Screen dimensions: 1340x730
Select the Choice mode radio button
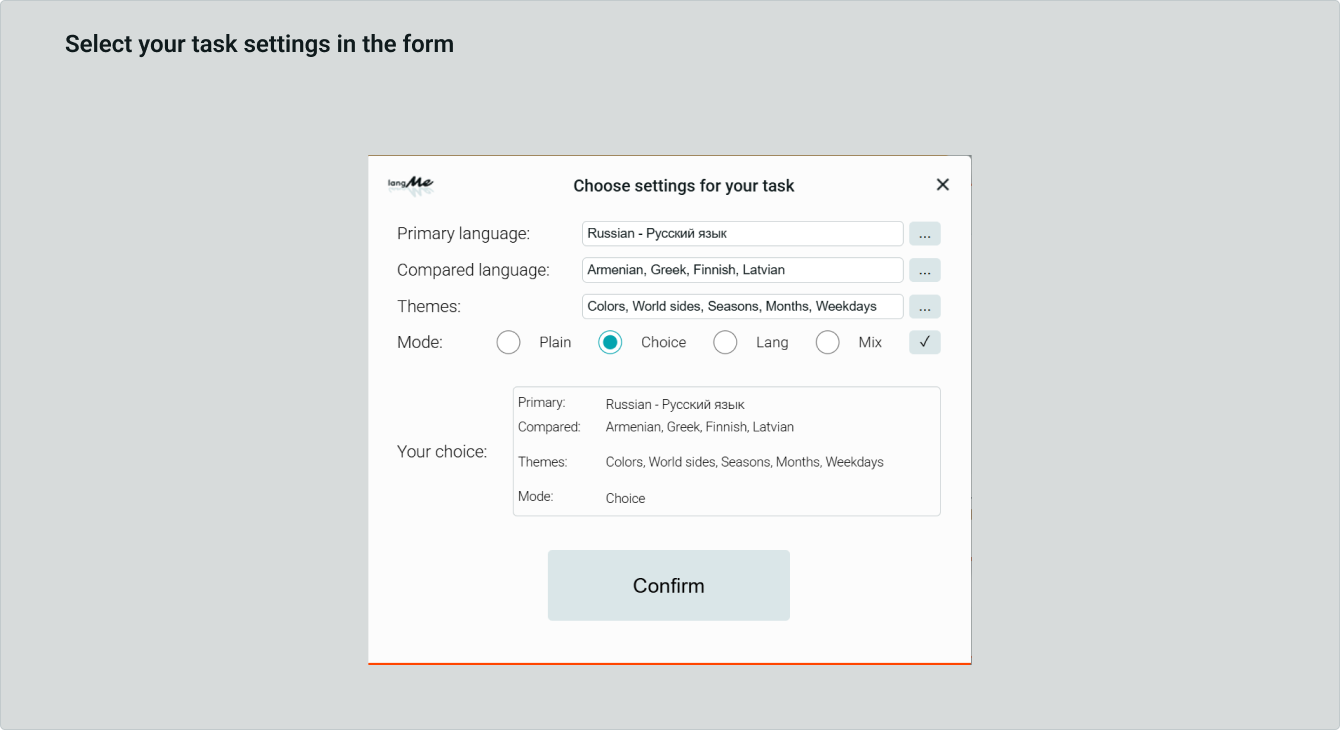(x=610, y=343)
